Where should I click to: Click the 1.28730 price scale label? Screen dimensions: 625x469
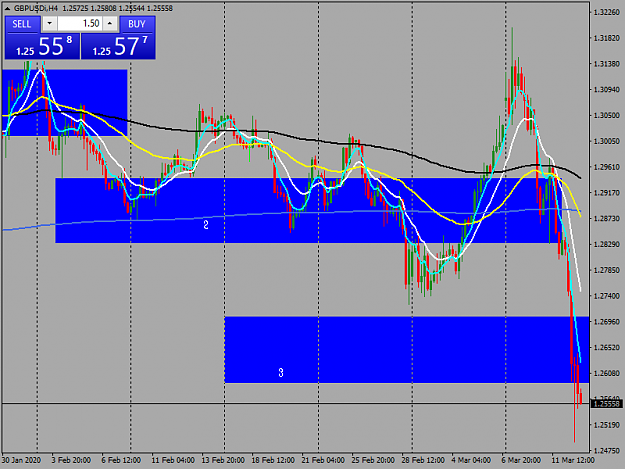click(606, 219)
